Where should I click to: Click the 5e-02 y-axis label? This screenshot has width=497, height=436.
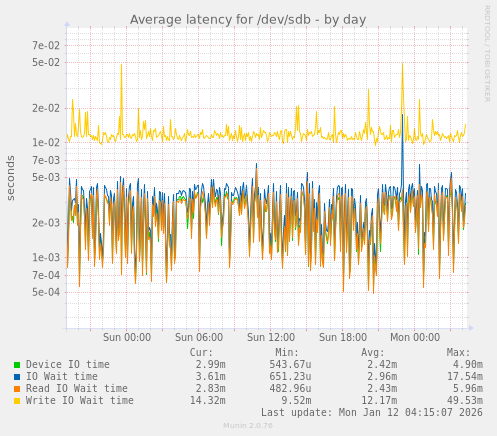pos(46,62)
